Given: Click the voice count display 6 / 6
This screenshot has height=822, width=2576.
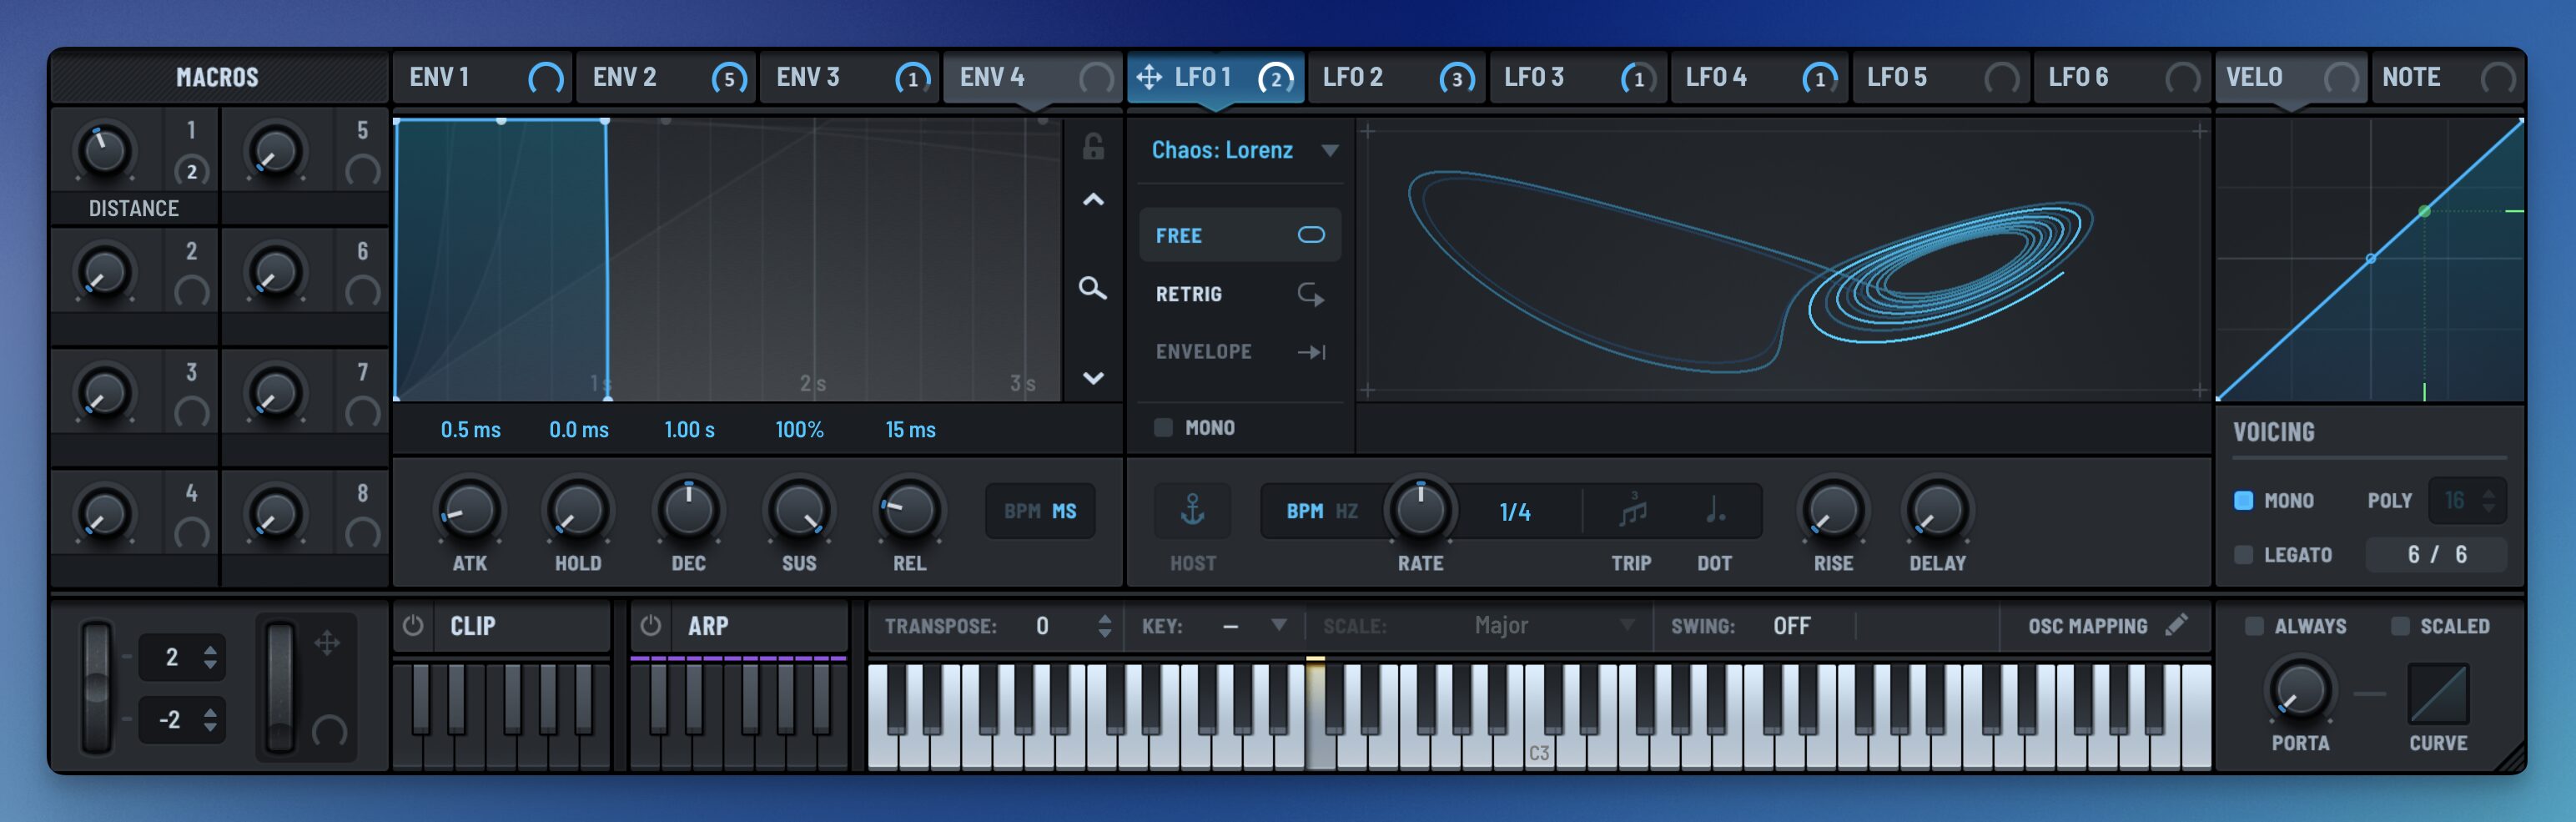Looking at the screenshot, I should tap(2436, 554).
